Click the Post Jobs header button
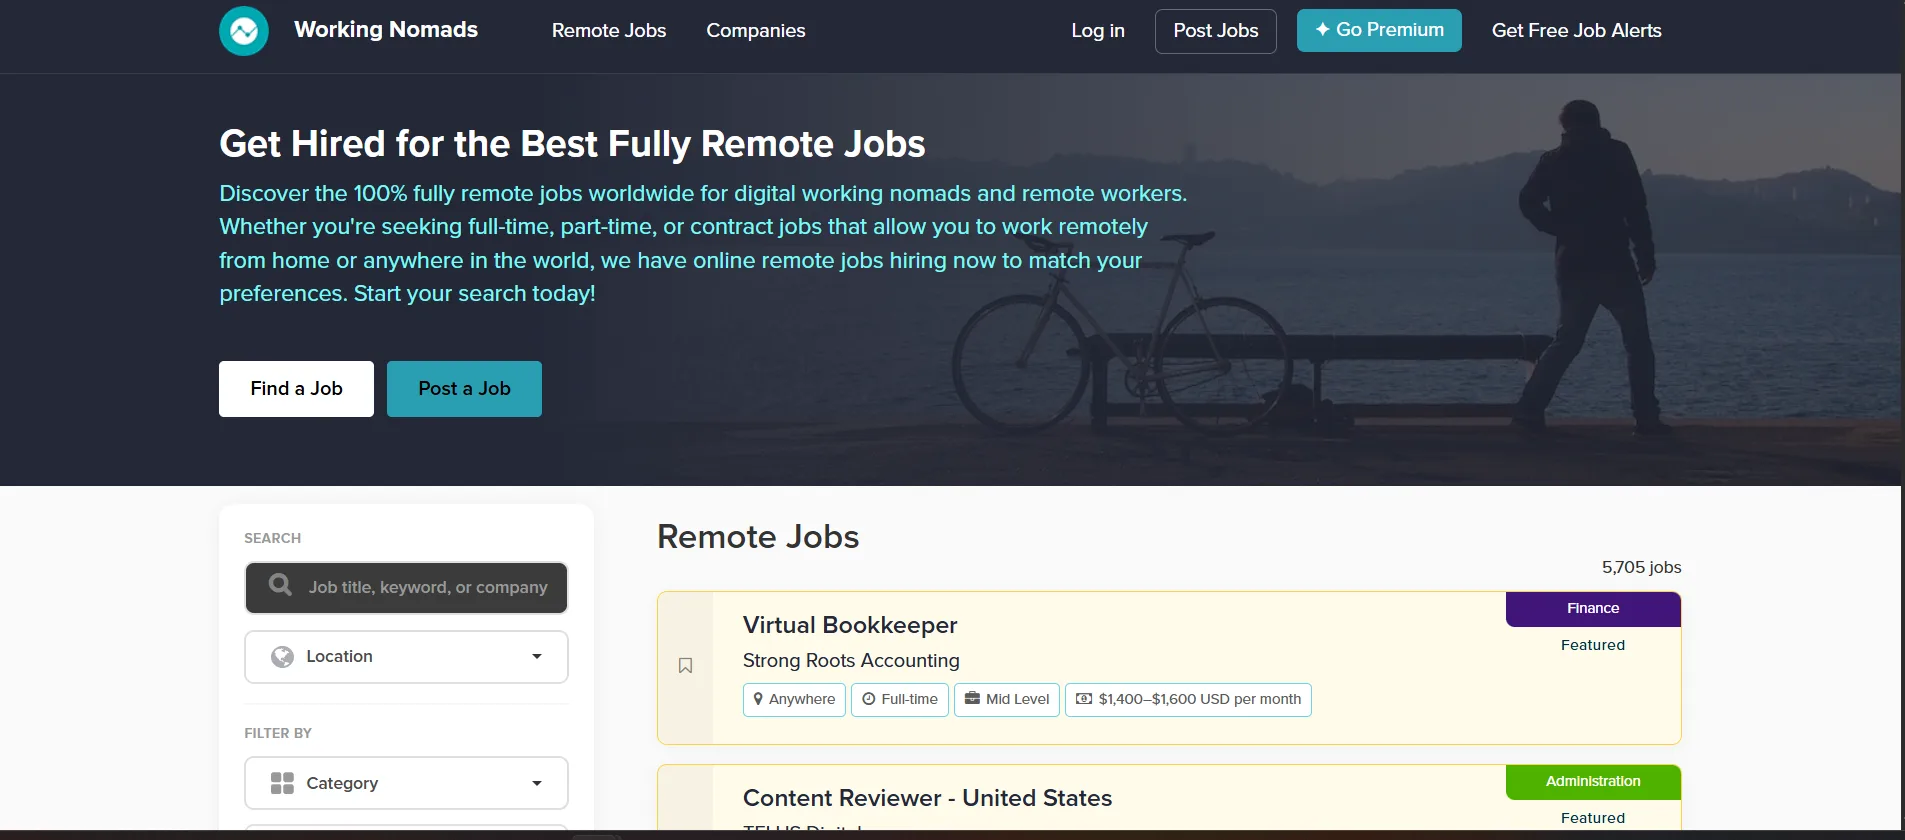Screen dimensions: 1905x840 coord(1216,31)
